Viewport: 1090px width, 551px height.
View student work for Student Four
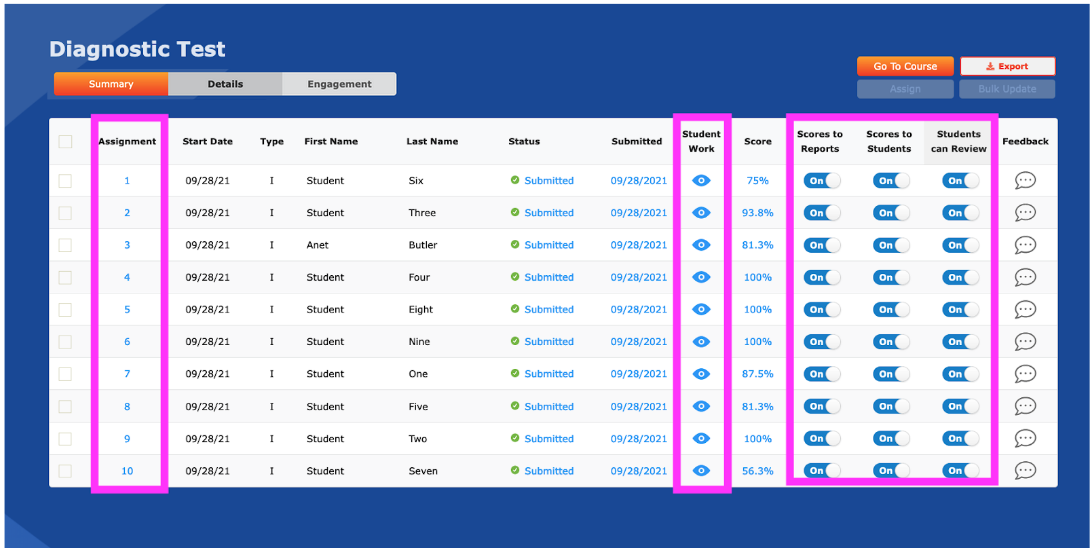(x=701, y=277)
